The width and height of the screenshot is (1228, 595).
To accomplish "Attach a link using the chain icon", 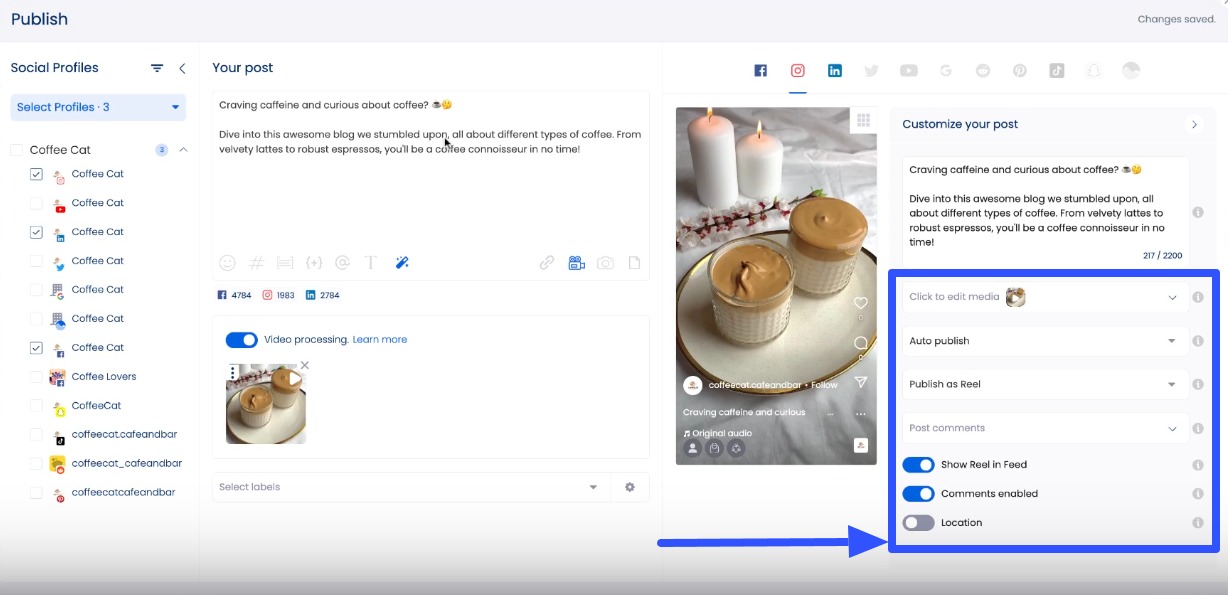I will click(x=547, y=262).
